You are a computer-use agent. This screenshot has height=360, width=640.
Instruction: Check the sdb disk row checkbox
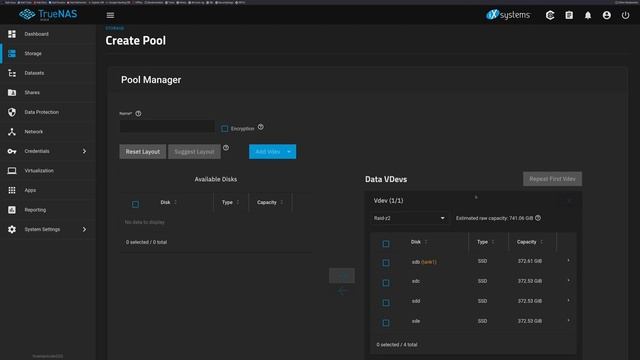[x=386, y=263]
